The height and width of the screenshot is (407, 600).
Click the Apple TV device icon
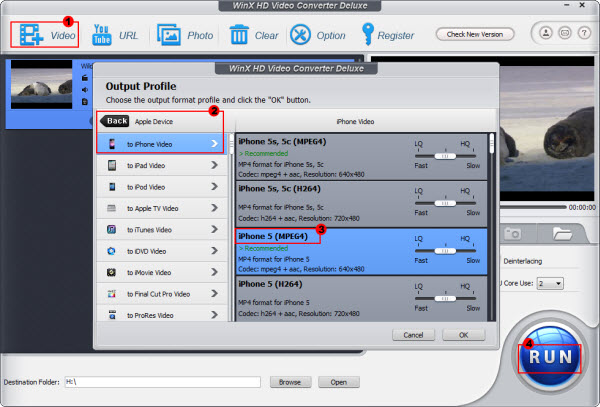click(111, 208)
